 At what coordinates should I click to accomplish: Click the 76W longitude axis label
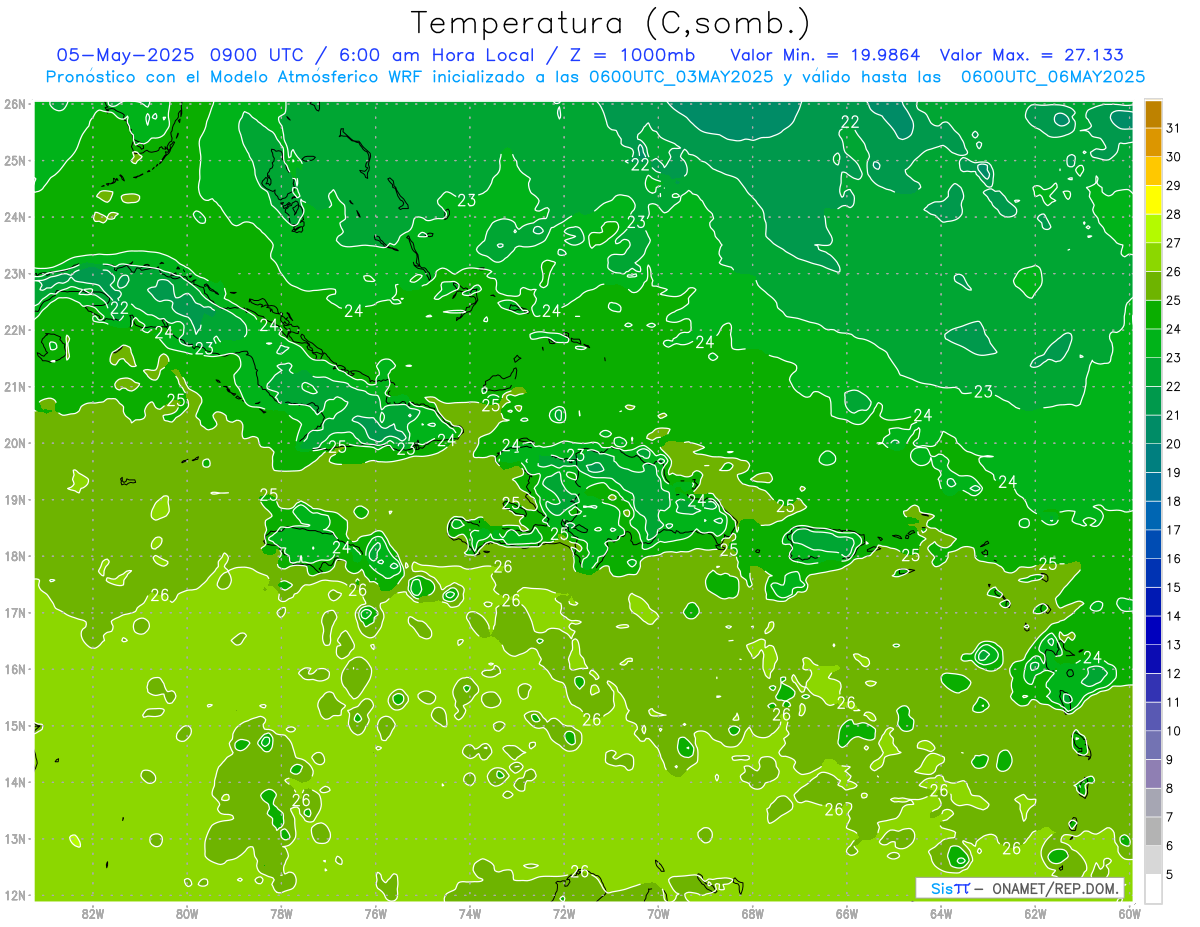pos(375,913)
